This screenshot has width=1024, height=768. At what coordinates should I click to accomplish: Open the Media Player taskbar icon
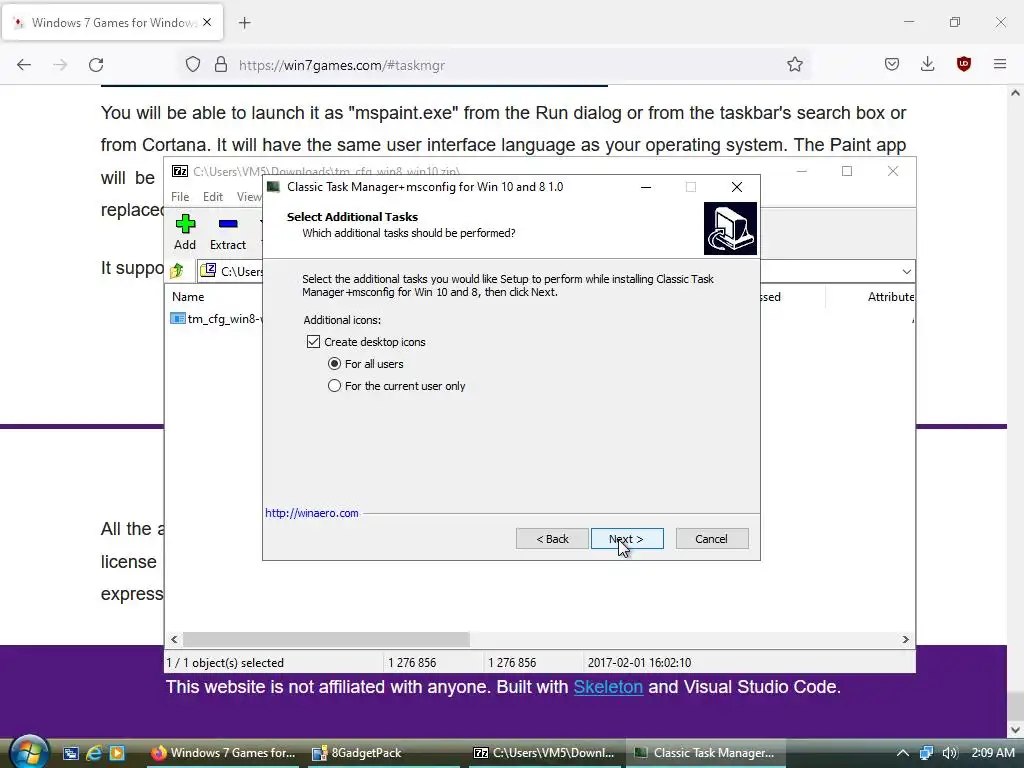pos(117,753)
